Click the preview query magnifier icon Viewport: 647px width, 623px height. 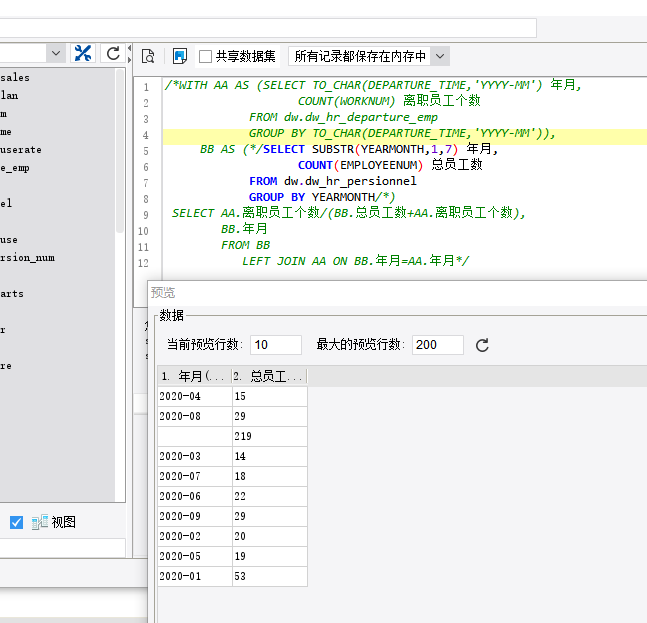(148, 56)
